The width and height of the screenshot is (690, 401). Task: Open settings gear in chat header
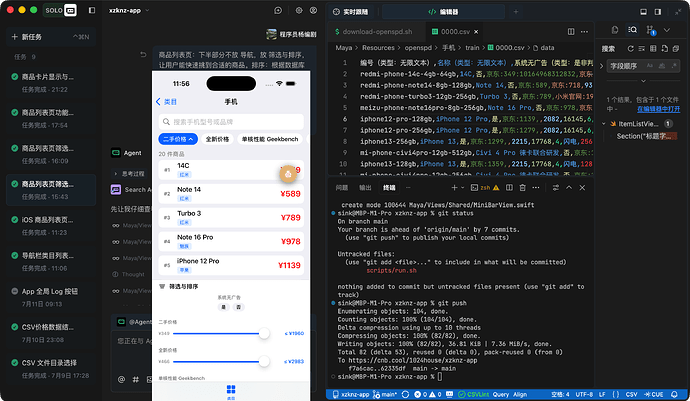coord(299,10)
